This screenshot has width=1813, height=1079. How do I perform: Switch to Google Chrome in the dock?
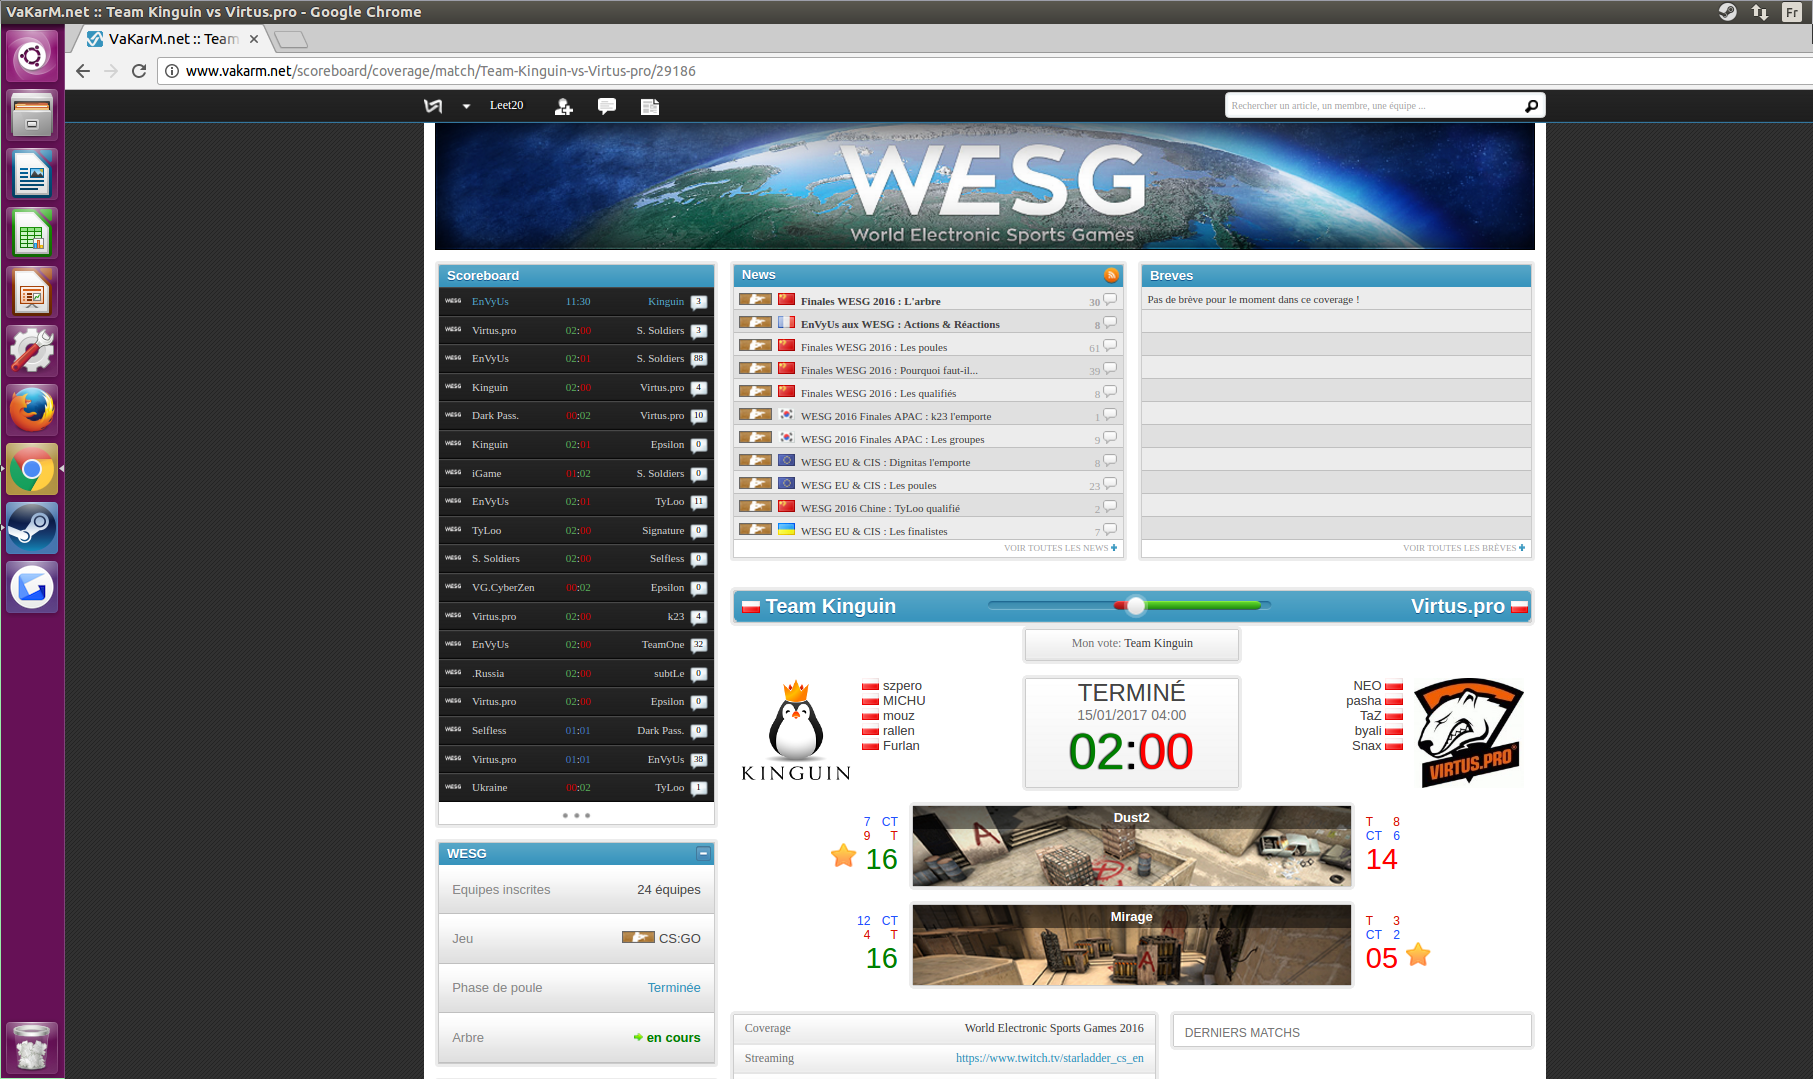[32, 469]
